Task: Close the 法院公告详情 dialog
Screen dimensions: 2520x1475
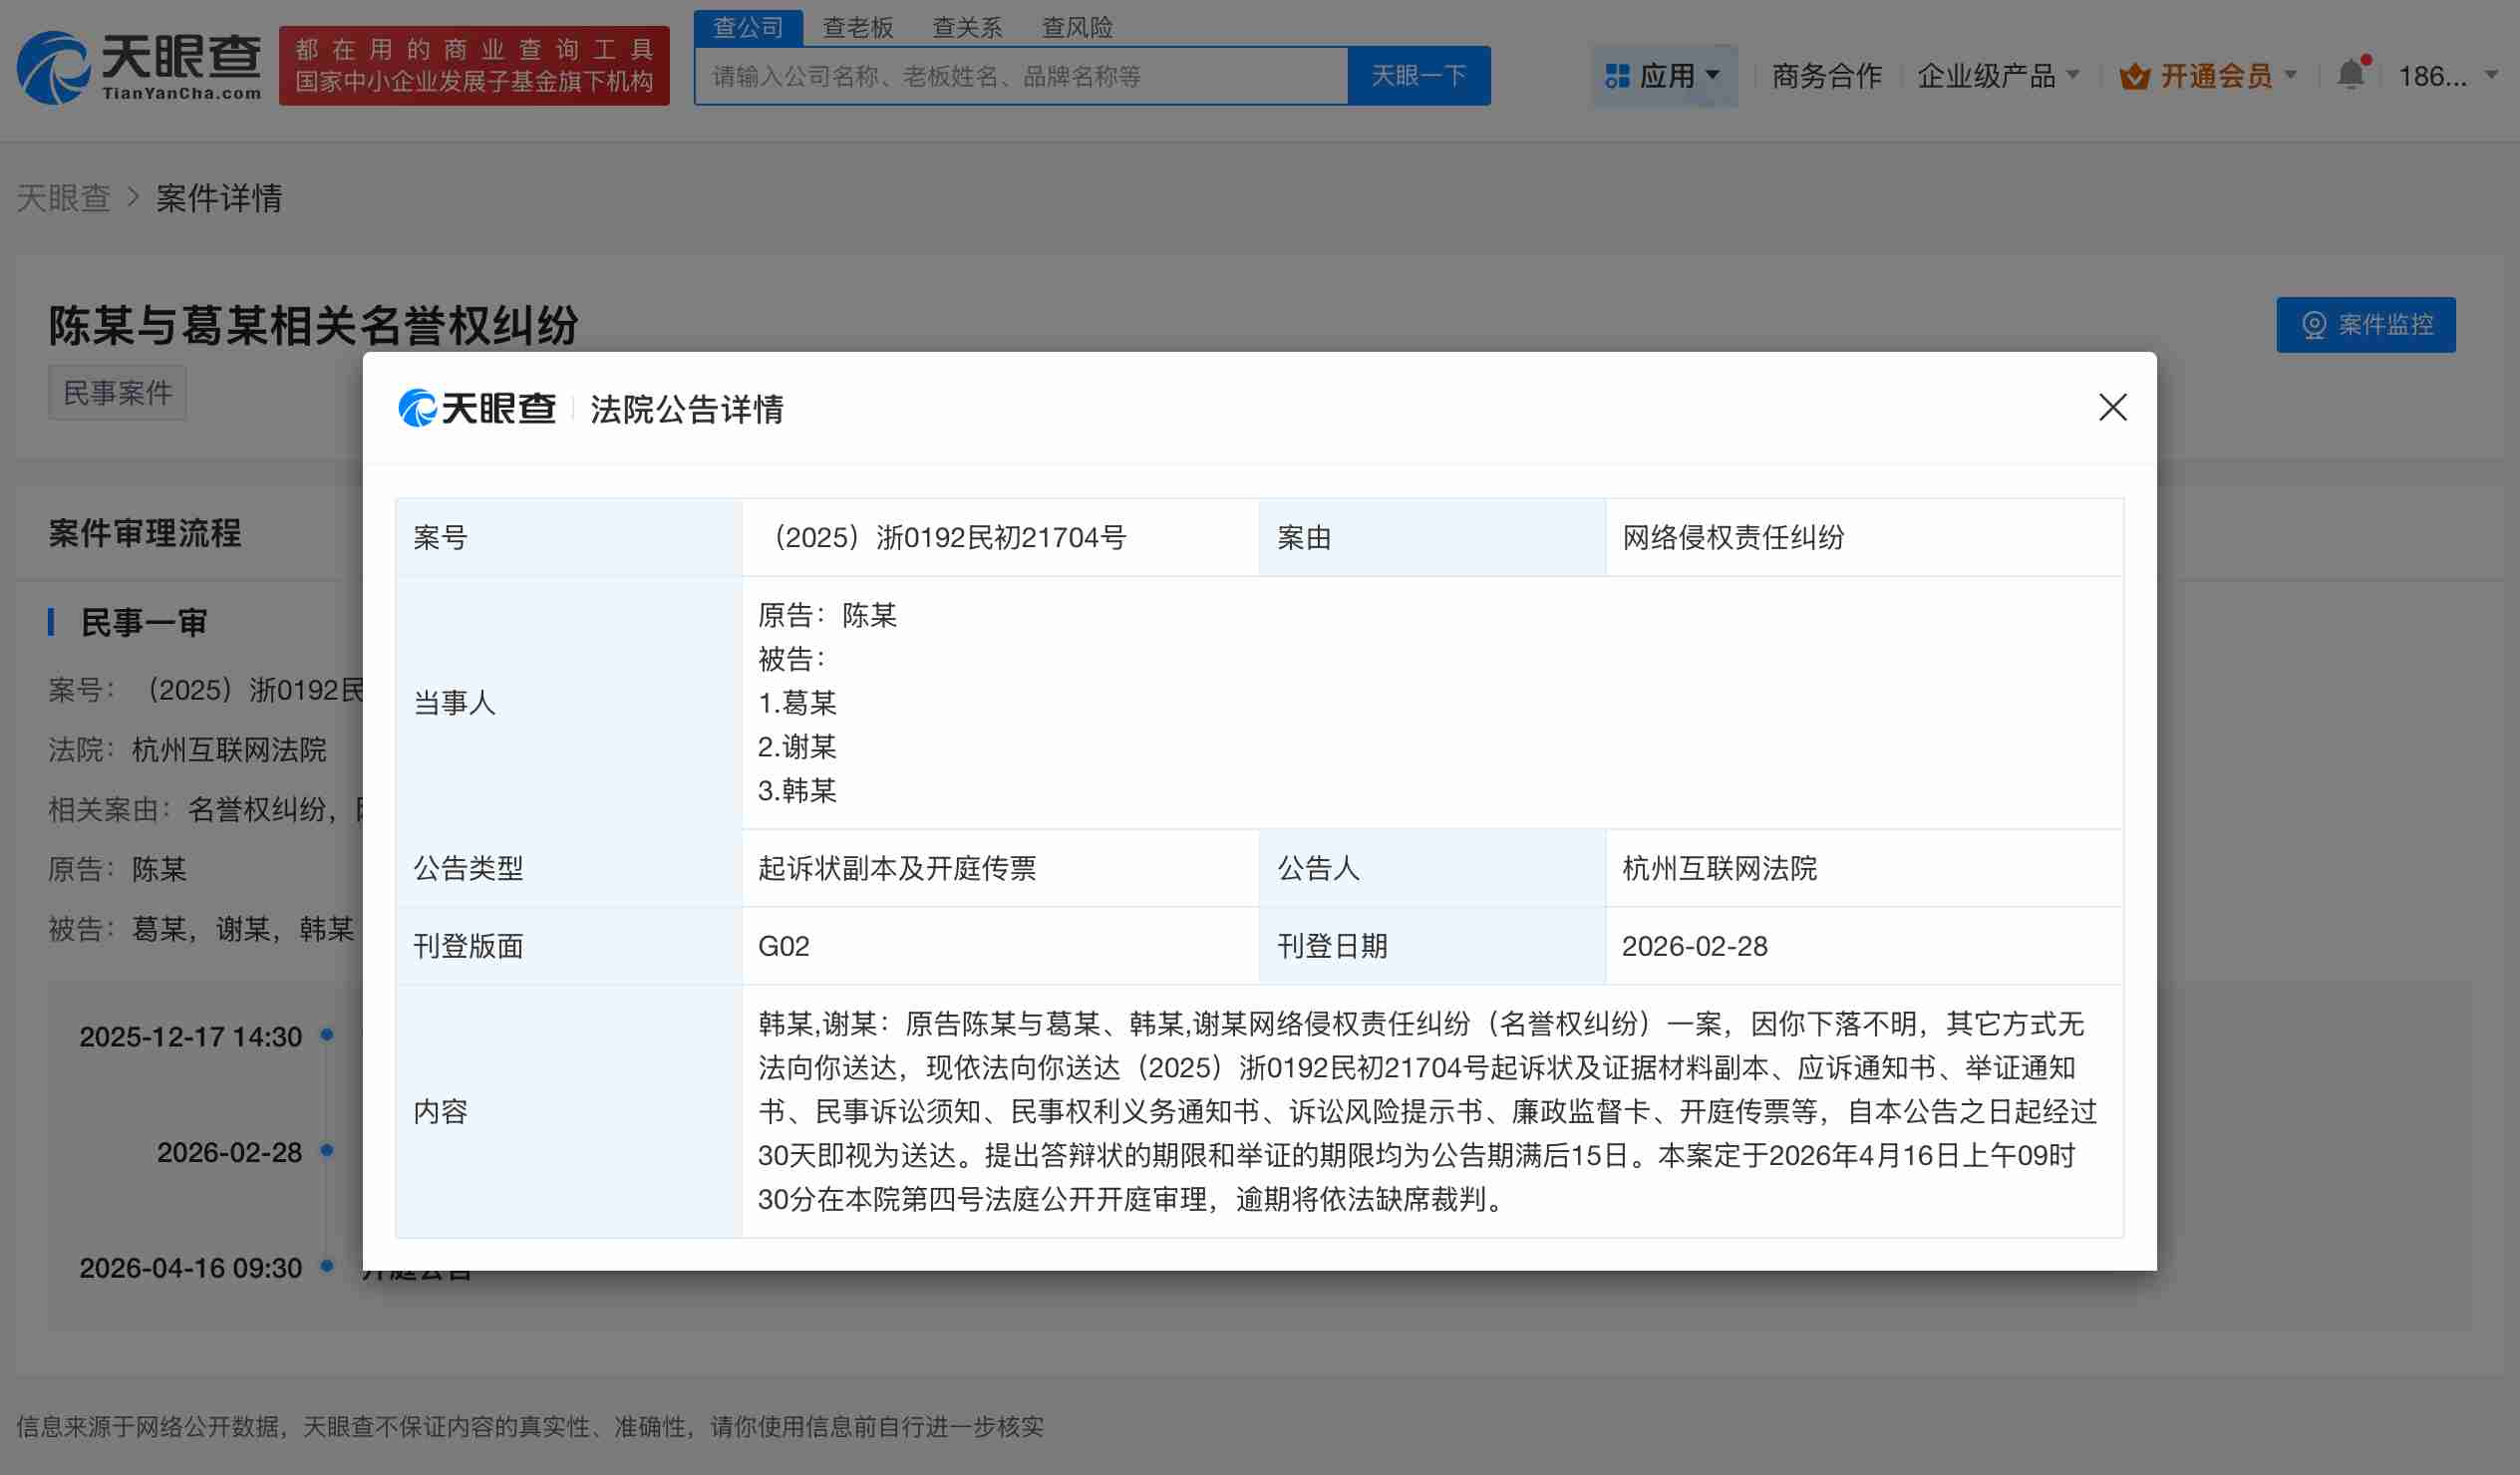Action: (x=2112, y=408)
